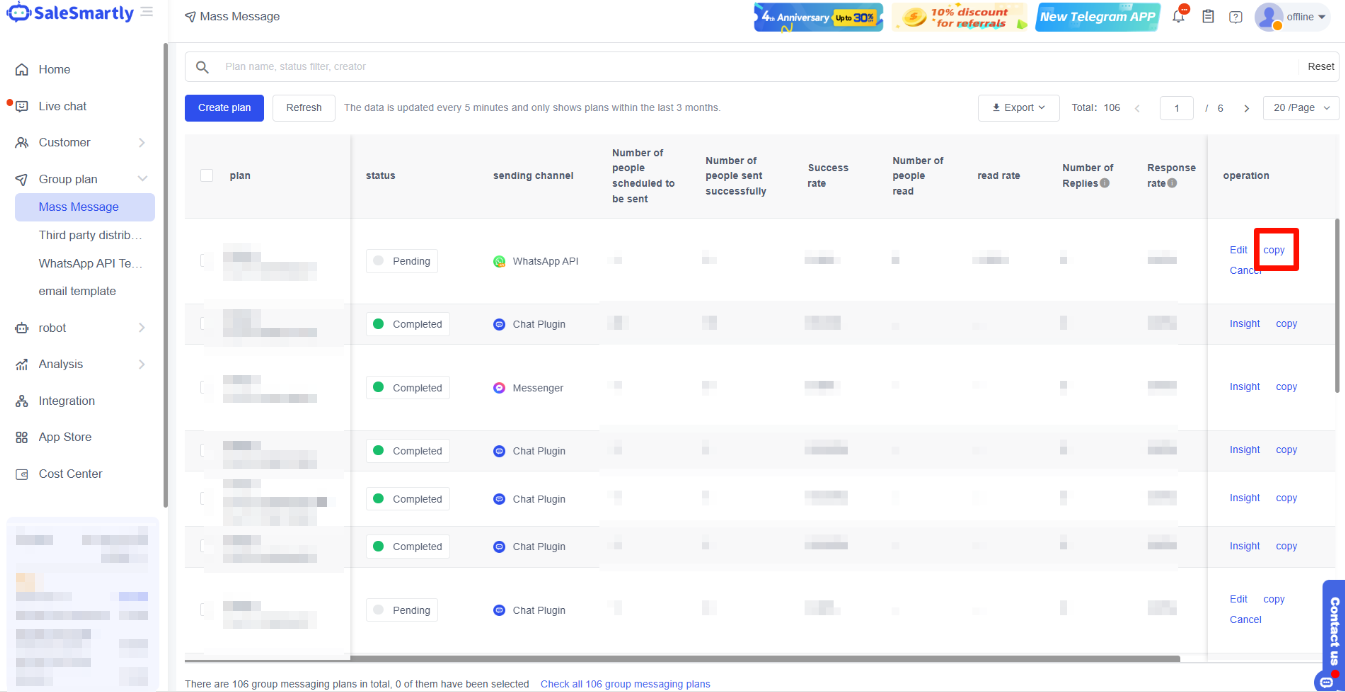Click the Create plan button
The width and height of the screenshot is (1345, 692).
(224, 108)
